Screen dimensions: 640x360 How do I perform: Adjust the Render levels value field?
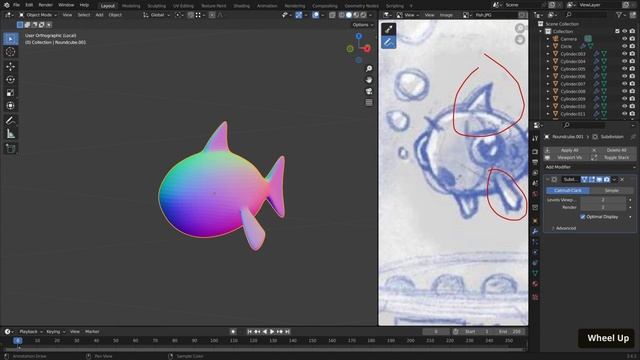(x=603, y=207)
